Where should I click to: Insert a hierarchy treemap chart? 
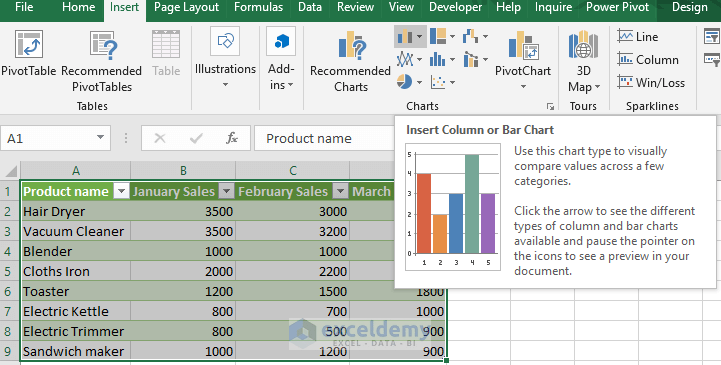click(x=438, y=36)
